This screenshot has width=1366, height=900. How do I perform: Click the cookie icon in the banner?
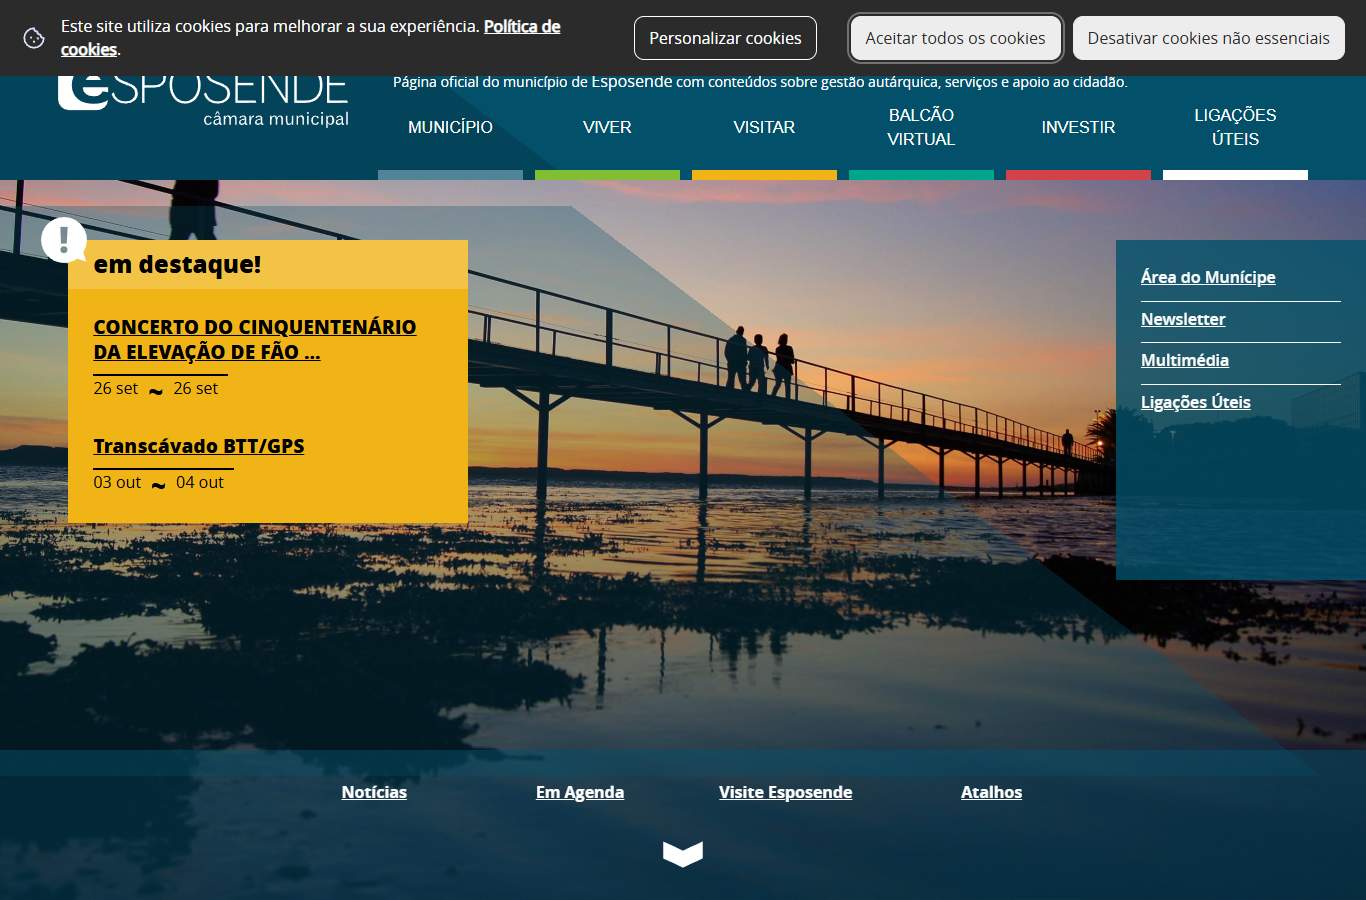(34, 38)
